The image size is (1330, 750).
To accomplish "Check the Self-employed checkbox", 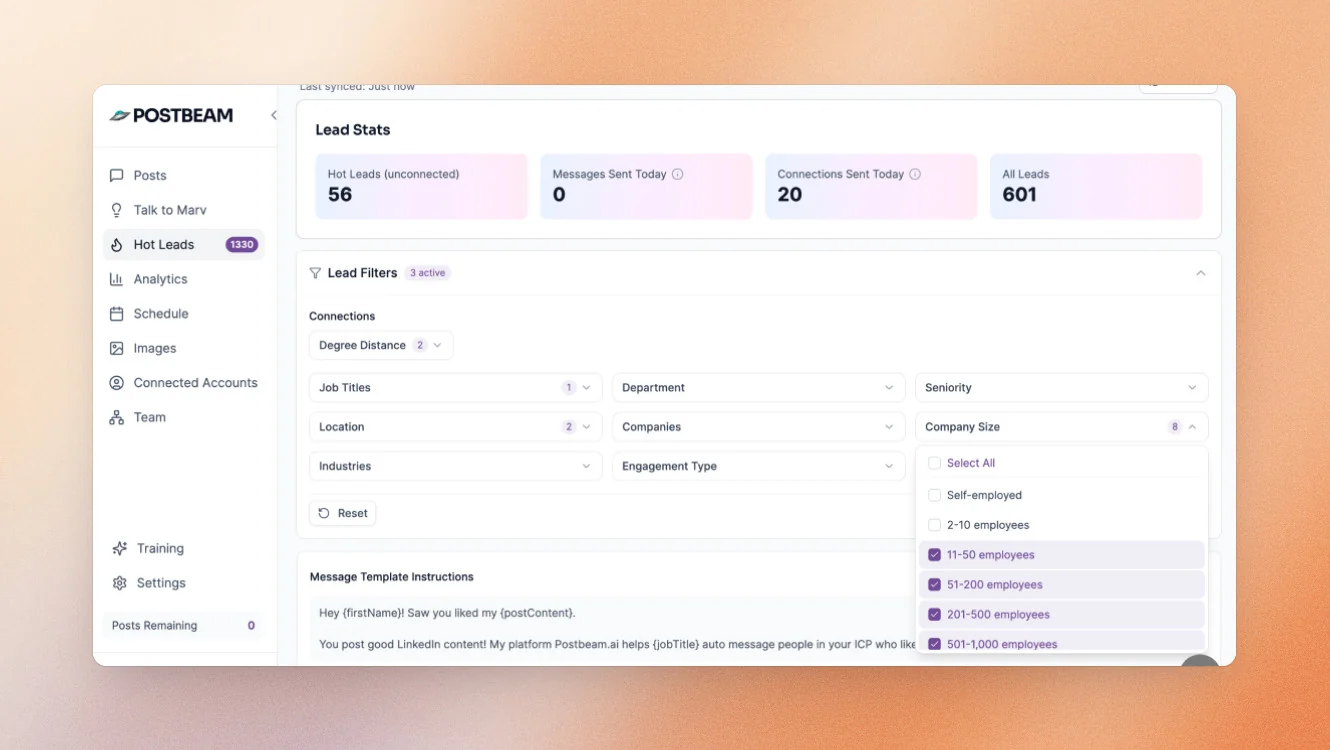I will click(934, 495).
